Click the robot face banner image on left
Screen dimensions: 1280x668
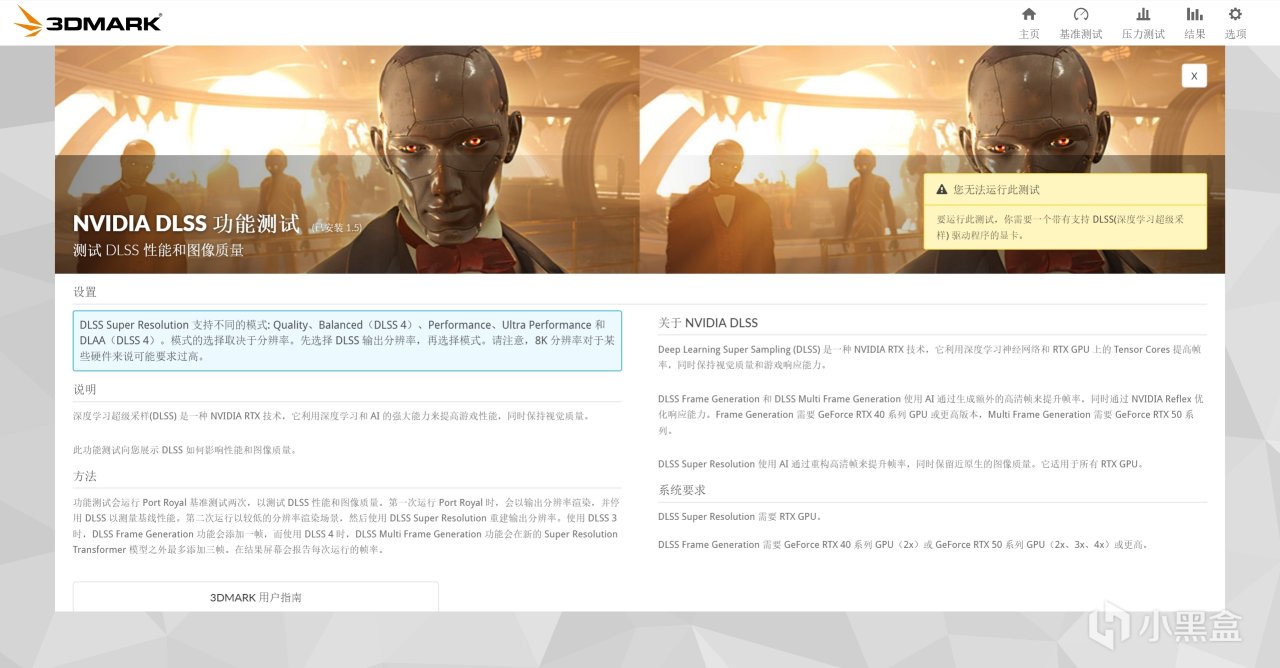(x=347, y=160)
